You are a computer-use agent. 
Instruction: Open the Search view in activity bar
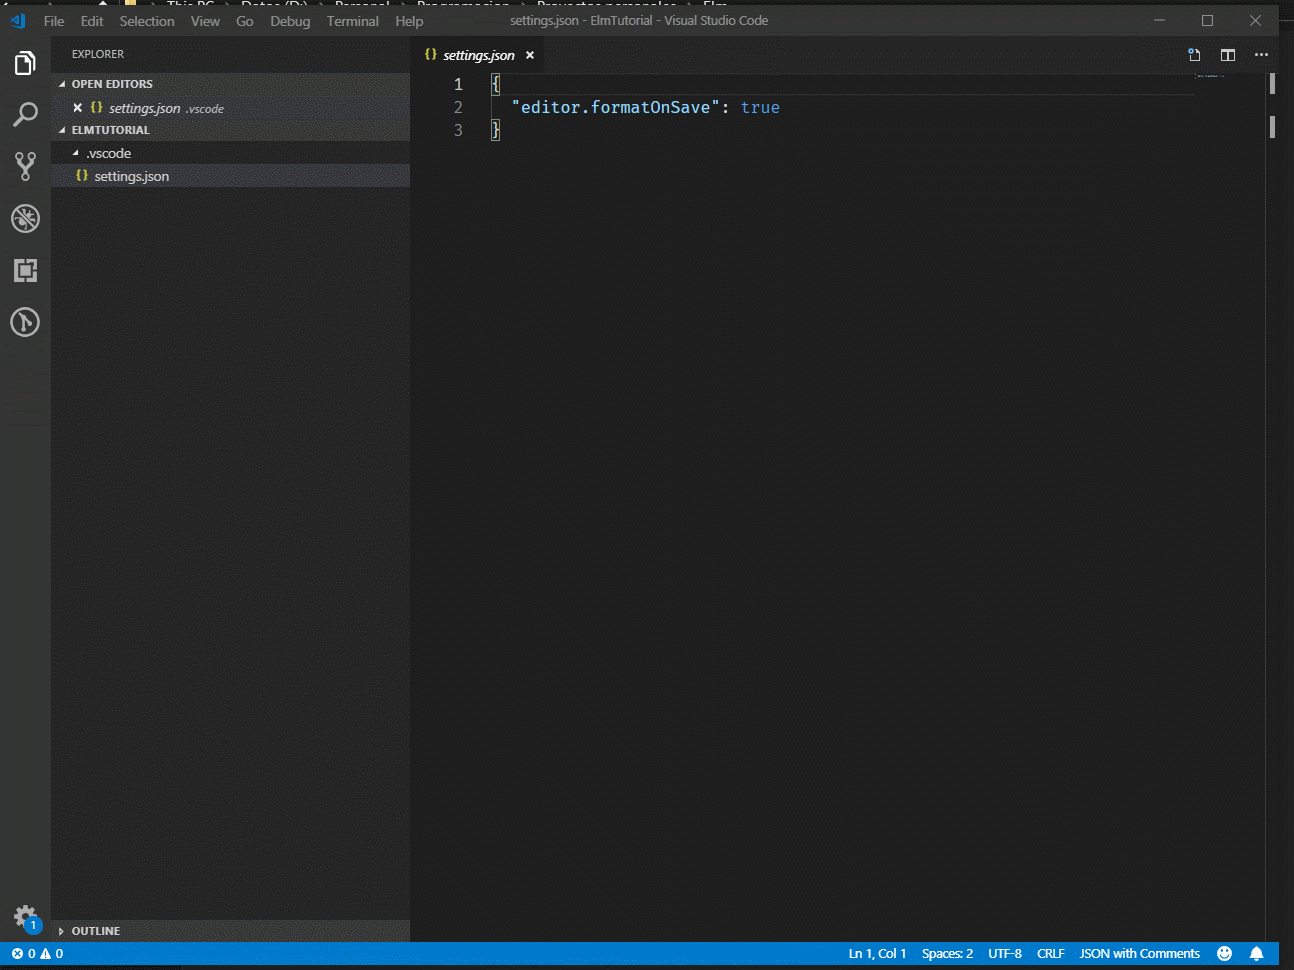tap(25, 114)
